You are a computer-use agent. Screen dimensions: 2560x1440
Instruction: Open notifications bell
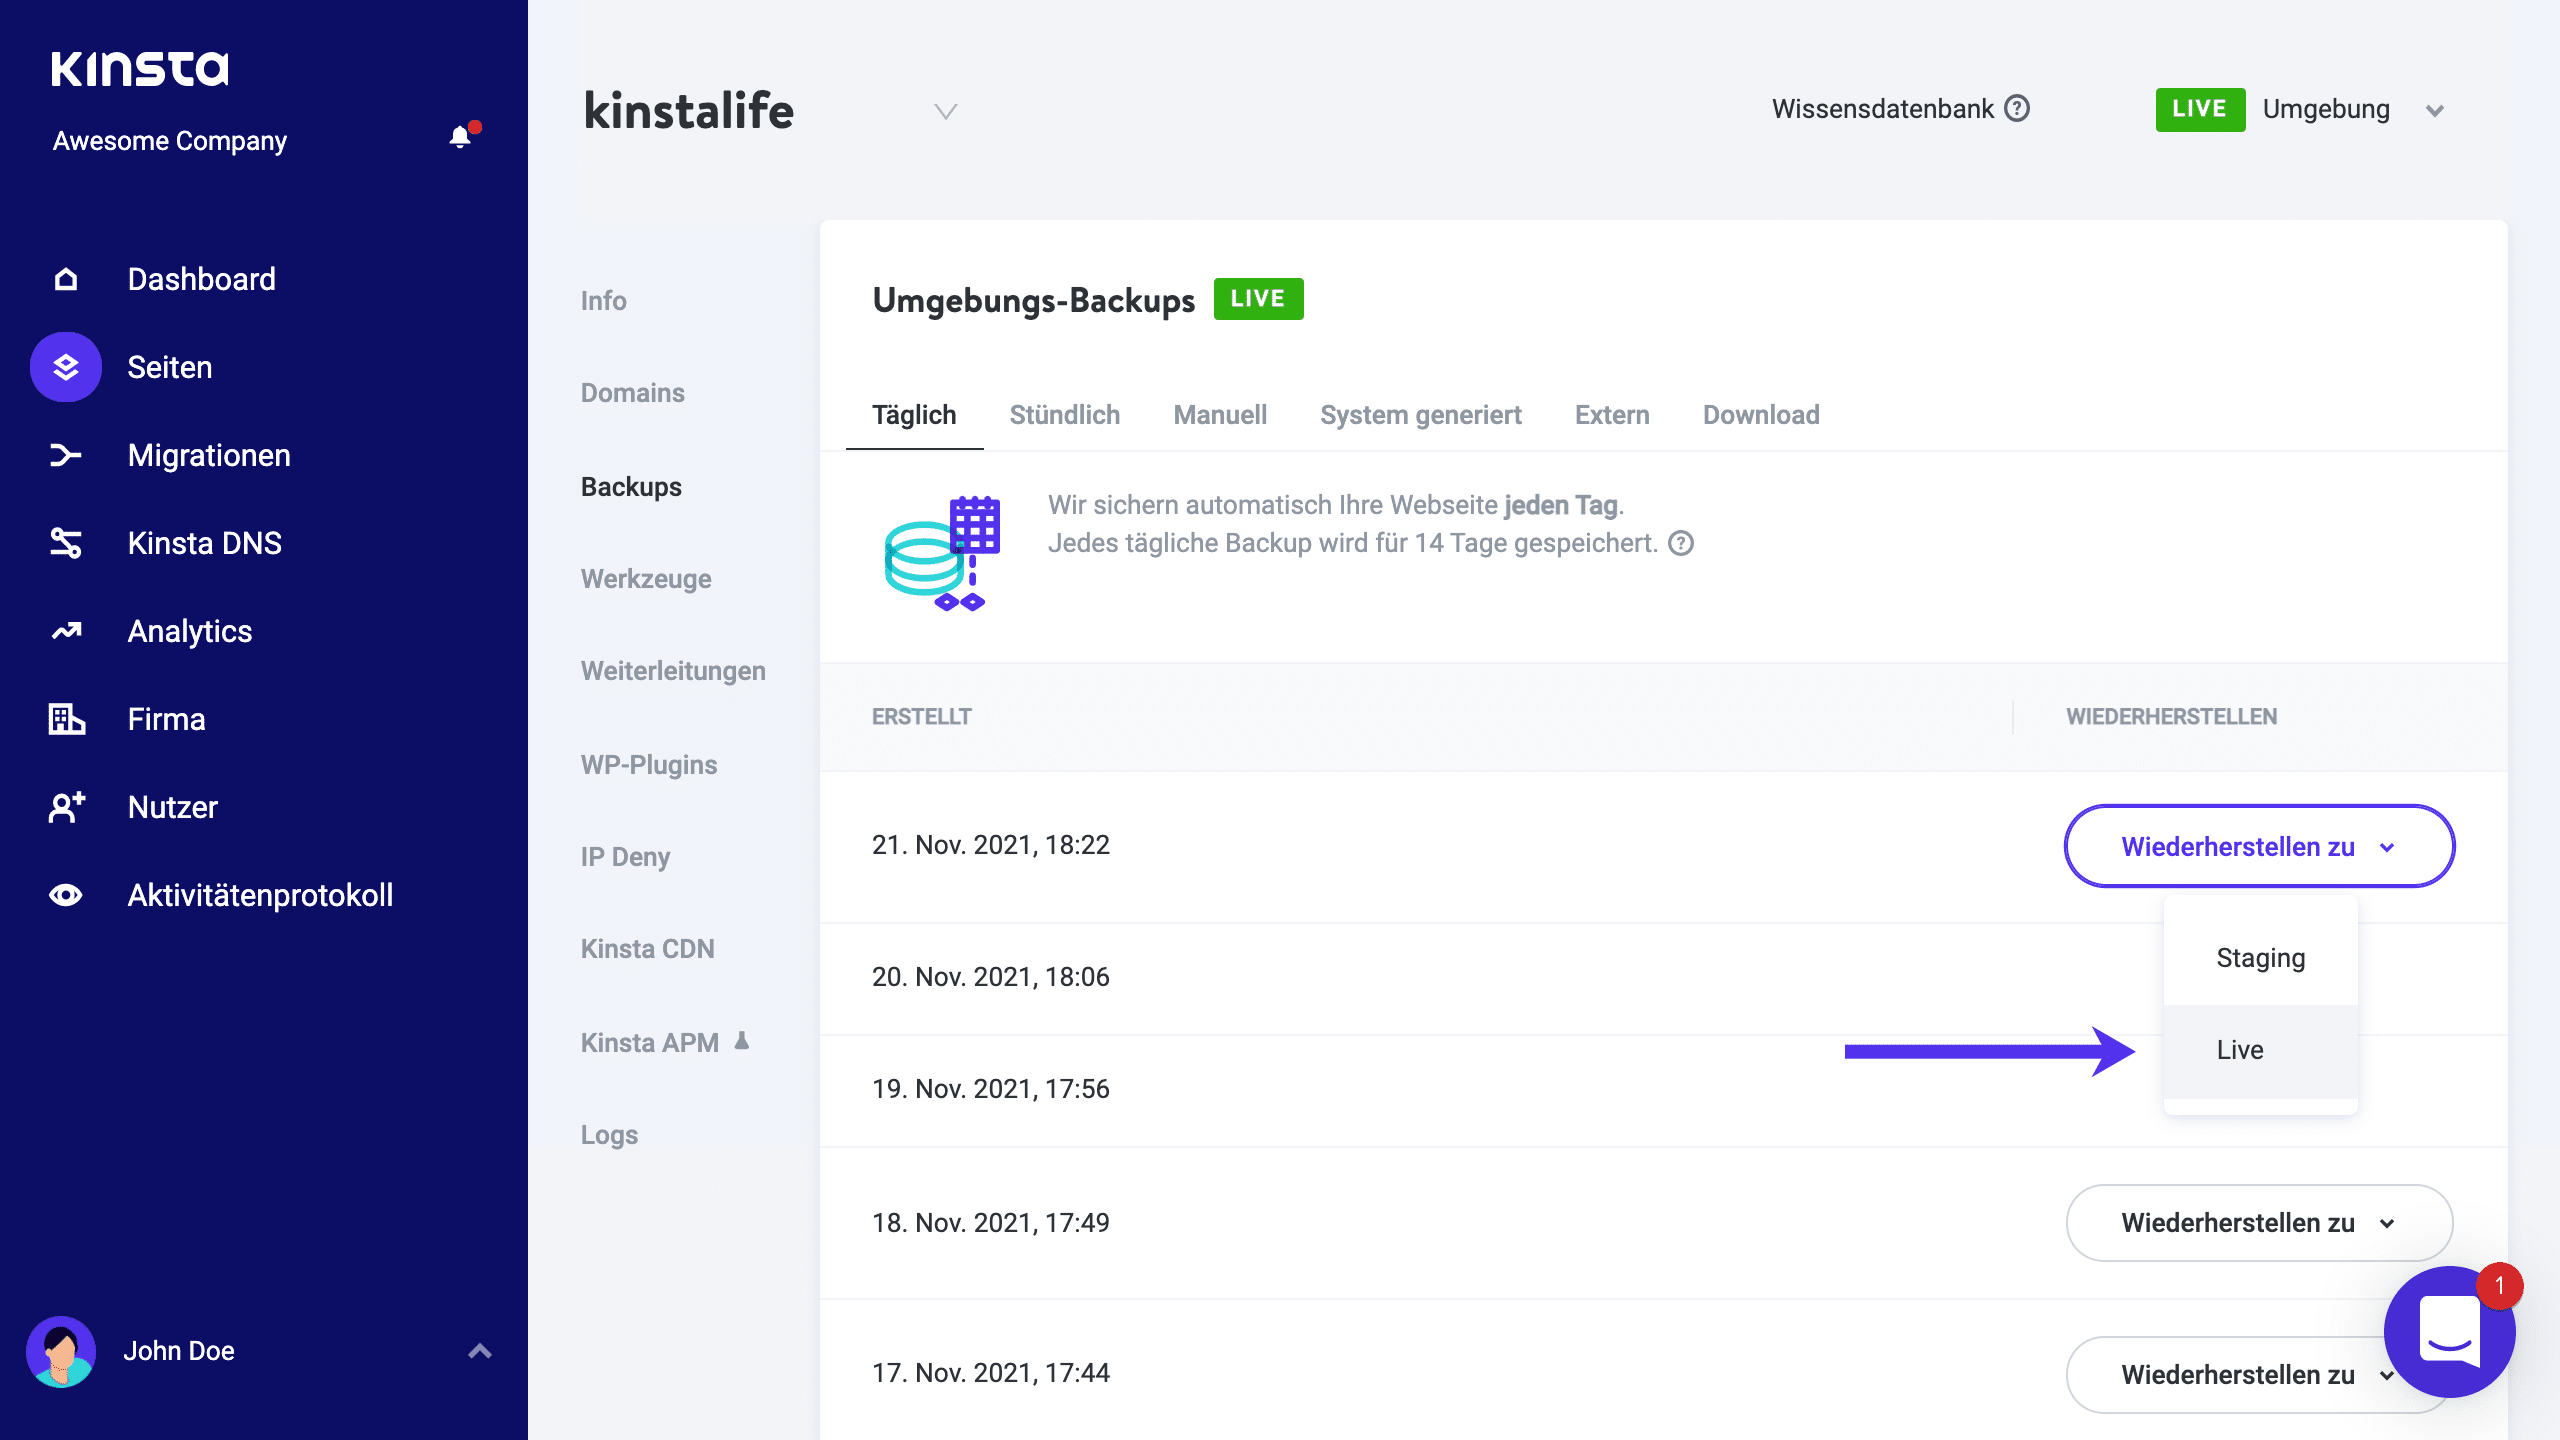pos(460,137)
